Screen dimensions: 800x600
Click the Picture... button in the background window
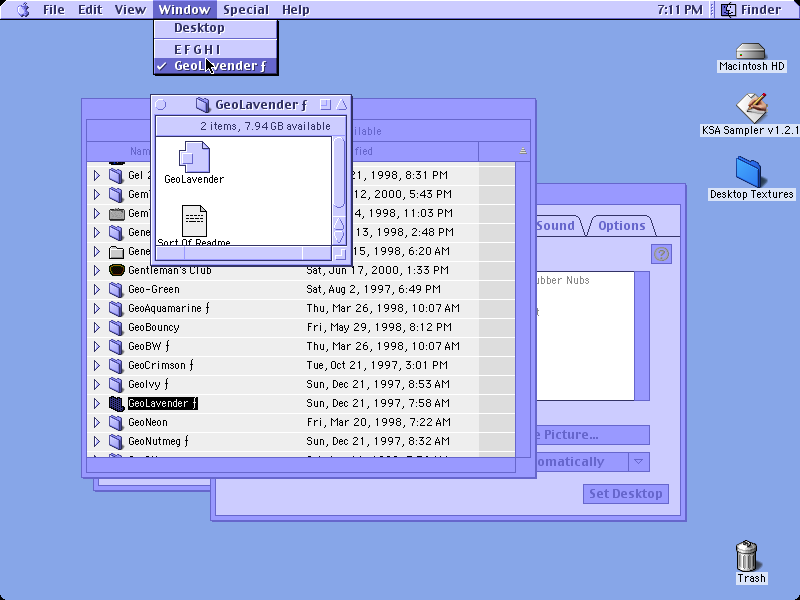(593, 435)
